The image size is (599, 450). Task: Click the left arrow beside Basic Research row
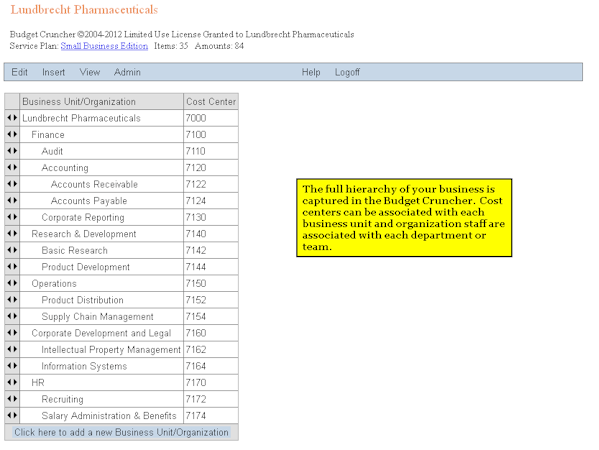point(9,250)
